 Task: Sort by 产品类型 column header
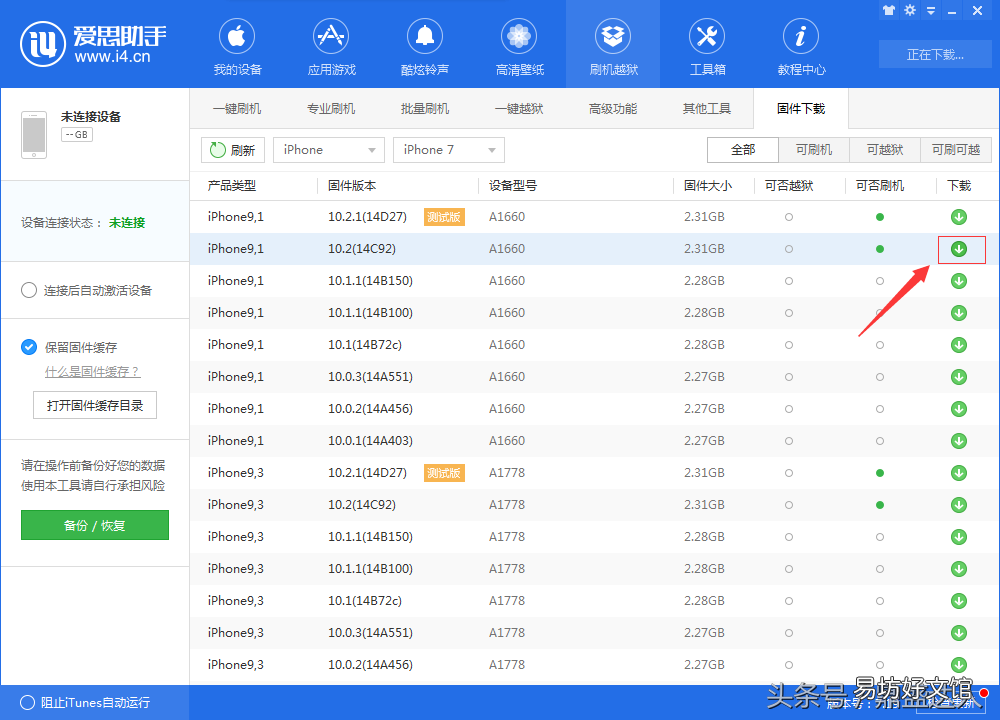click(232, 186)
